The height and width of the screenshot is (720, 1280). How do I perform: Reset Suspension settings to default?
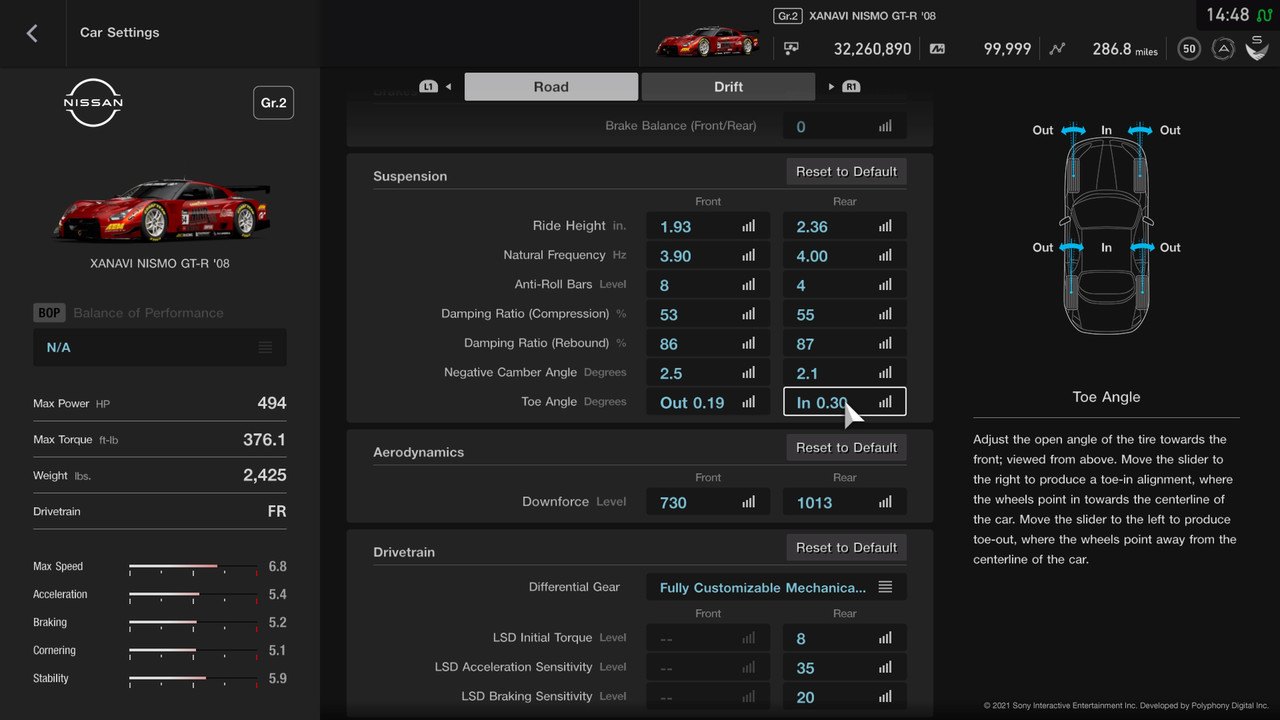846,172
